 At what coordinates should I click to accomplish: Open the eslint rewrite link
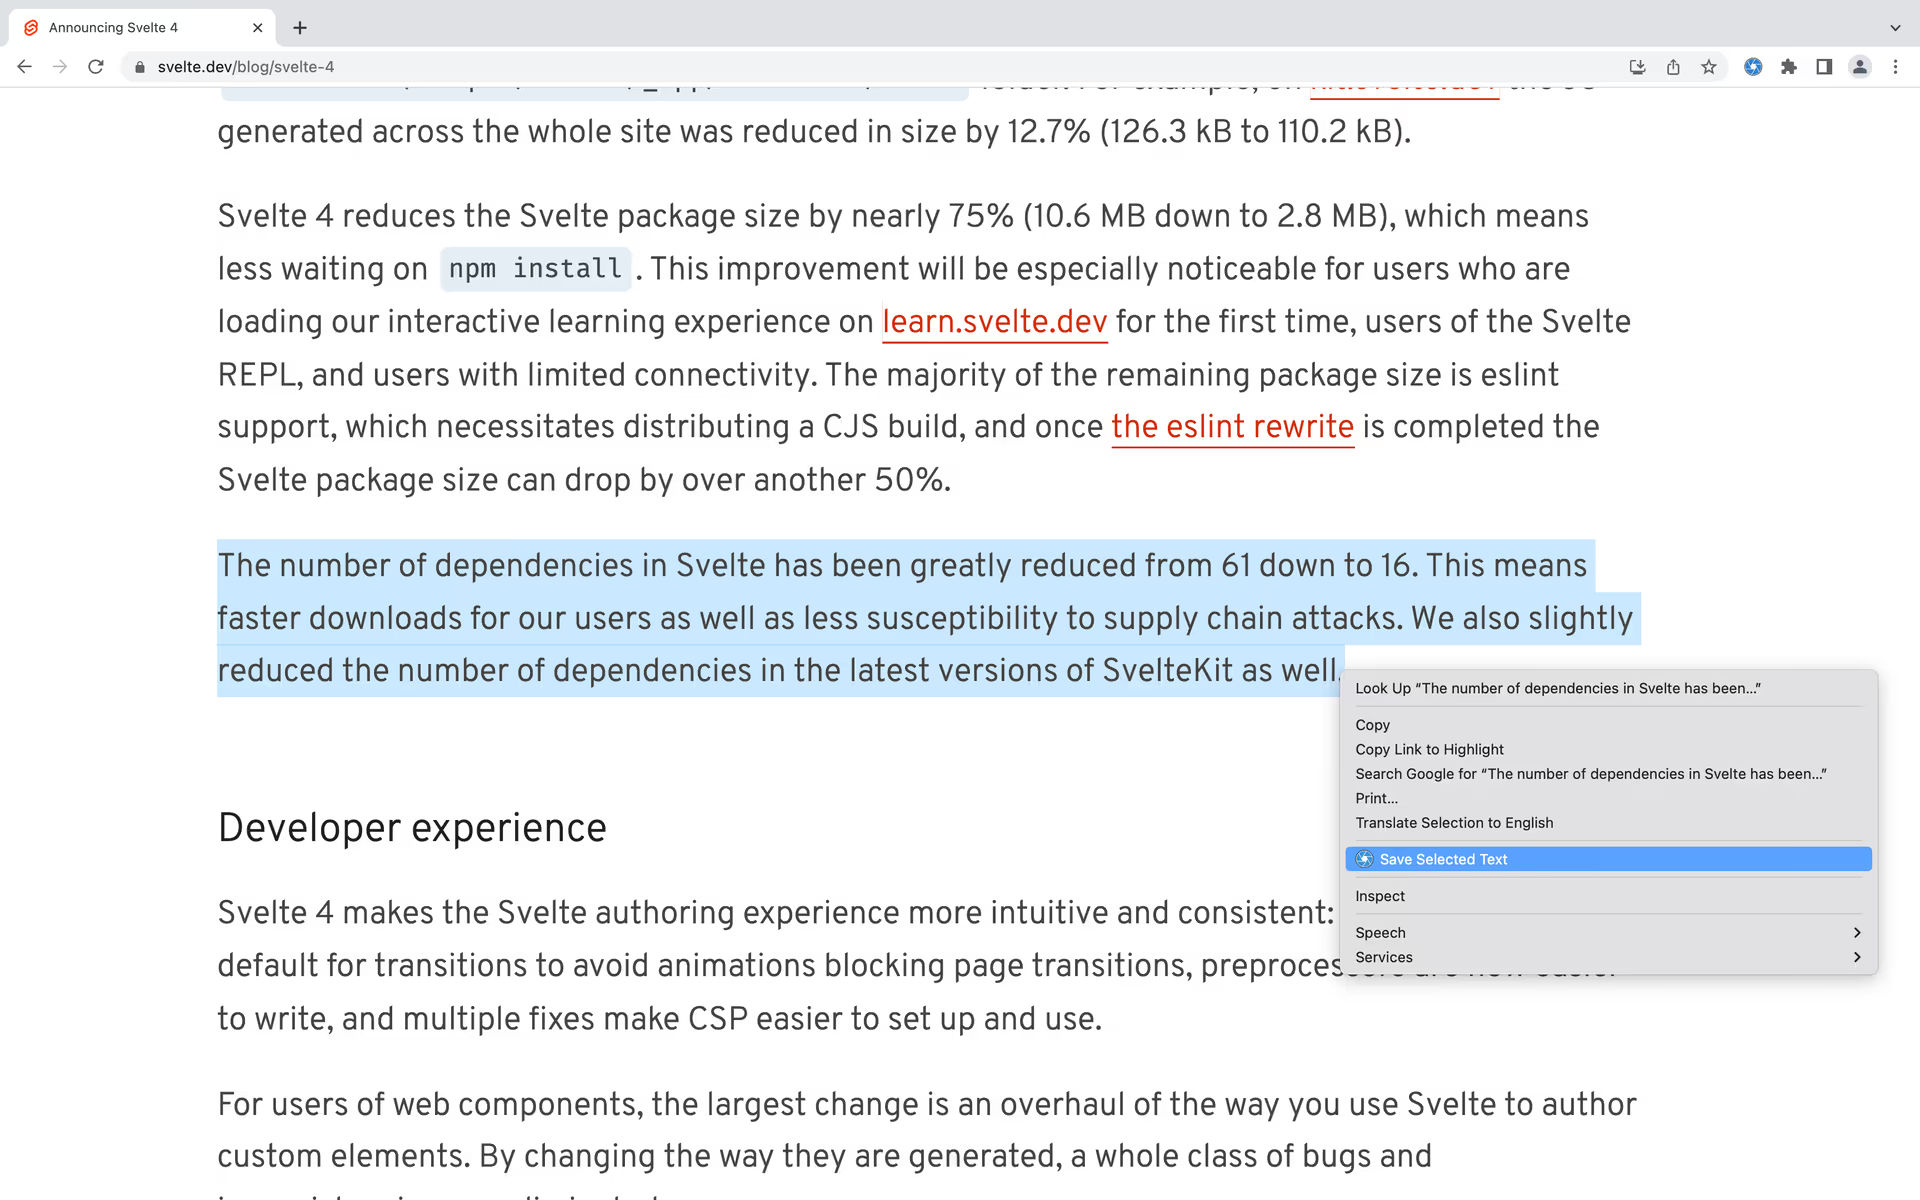click(x=1232, y=427)
